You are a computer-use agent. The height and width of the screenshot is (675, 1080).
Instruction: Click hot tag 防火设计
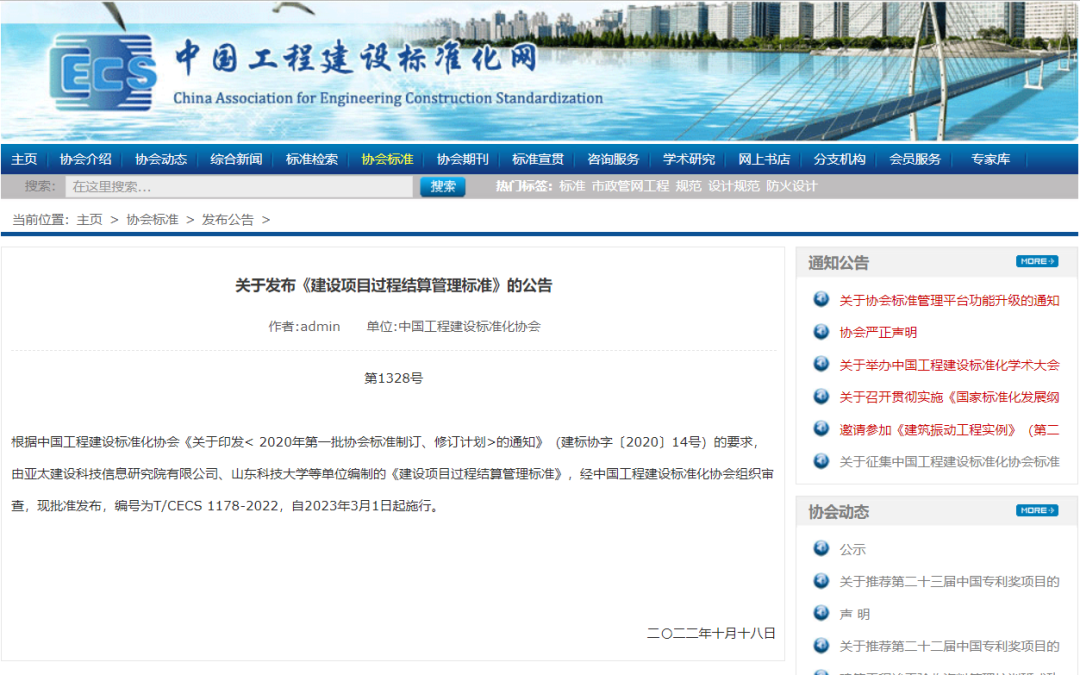click(x=791, y=186)
